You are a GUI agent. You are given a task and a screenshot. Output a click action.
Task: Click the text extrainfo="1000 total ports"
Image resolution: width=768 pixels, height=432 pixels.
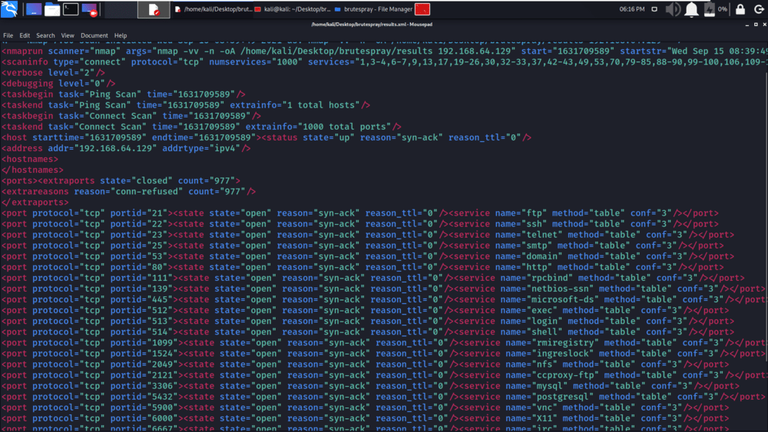[x=318, y=127]
